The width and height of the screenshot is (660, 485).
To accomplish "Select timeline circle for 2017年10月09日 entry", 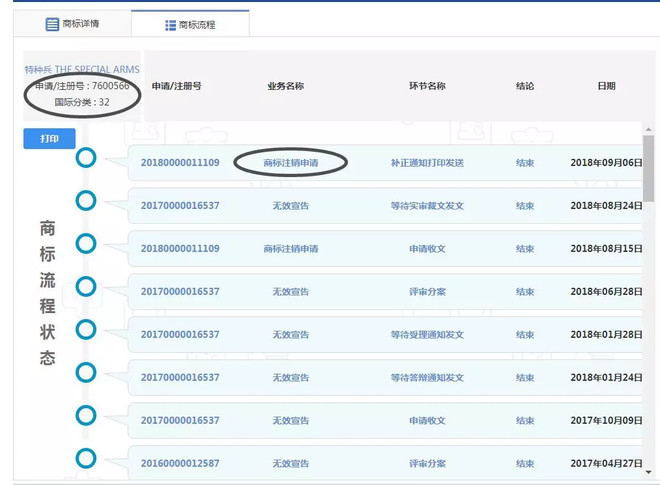I will click(x=86, y=416).
